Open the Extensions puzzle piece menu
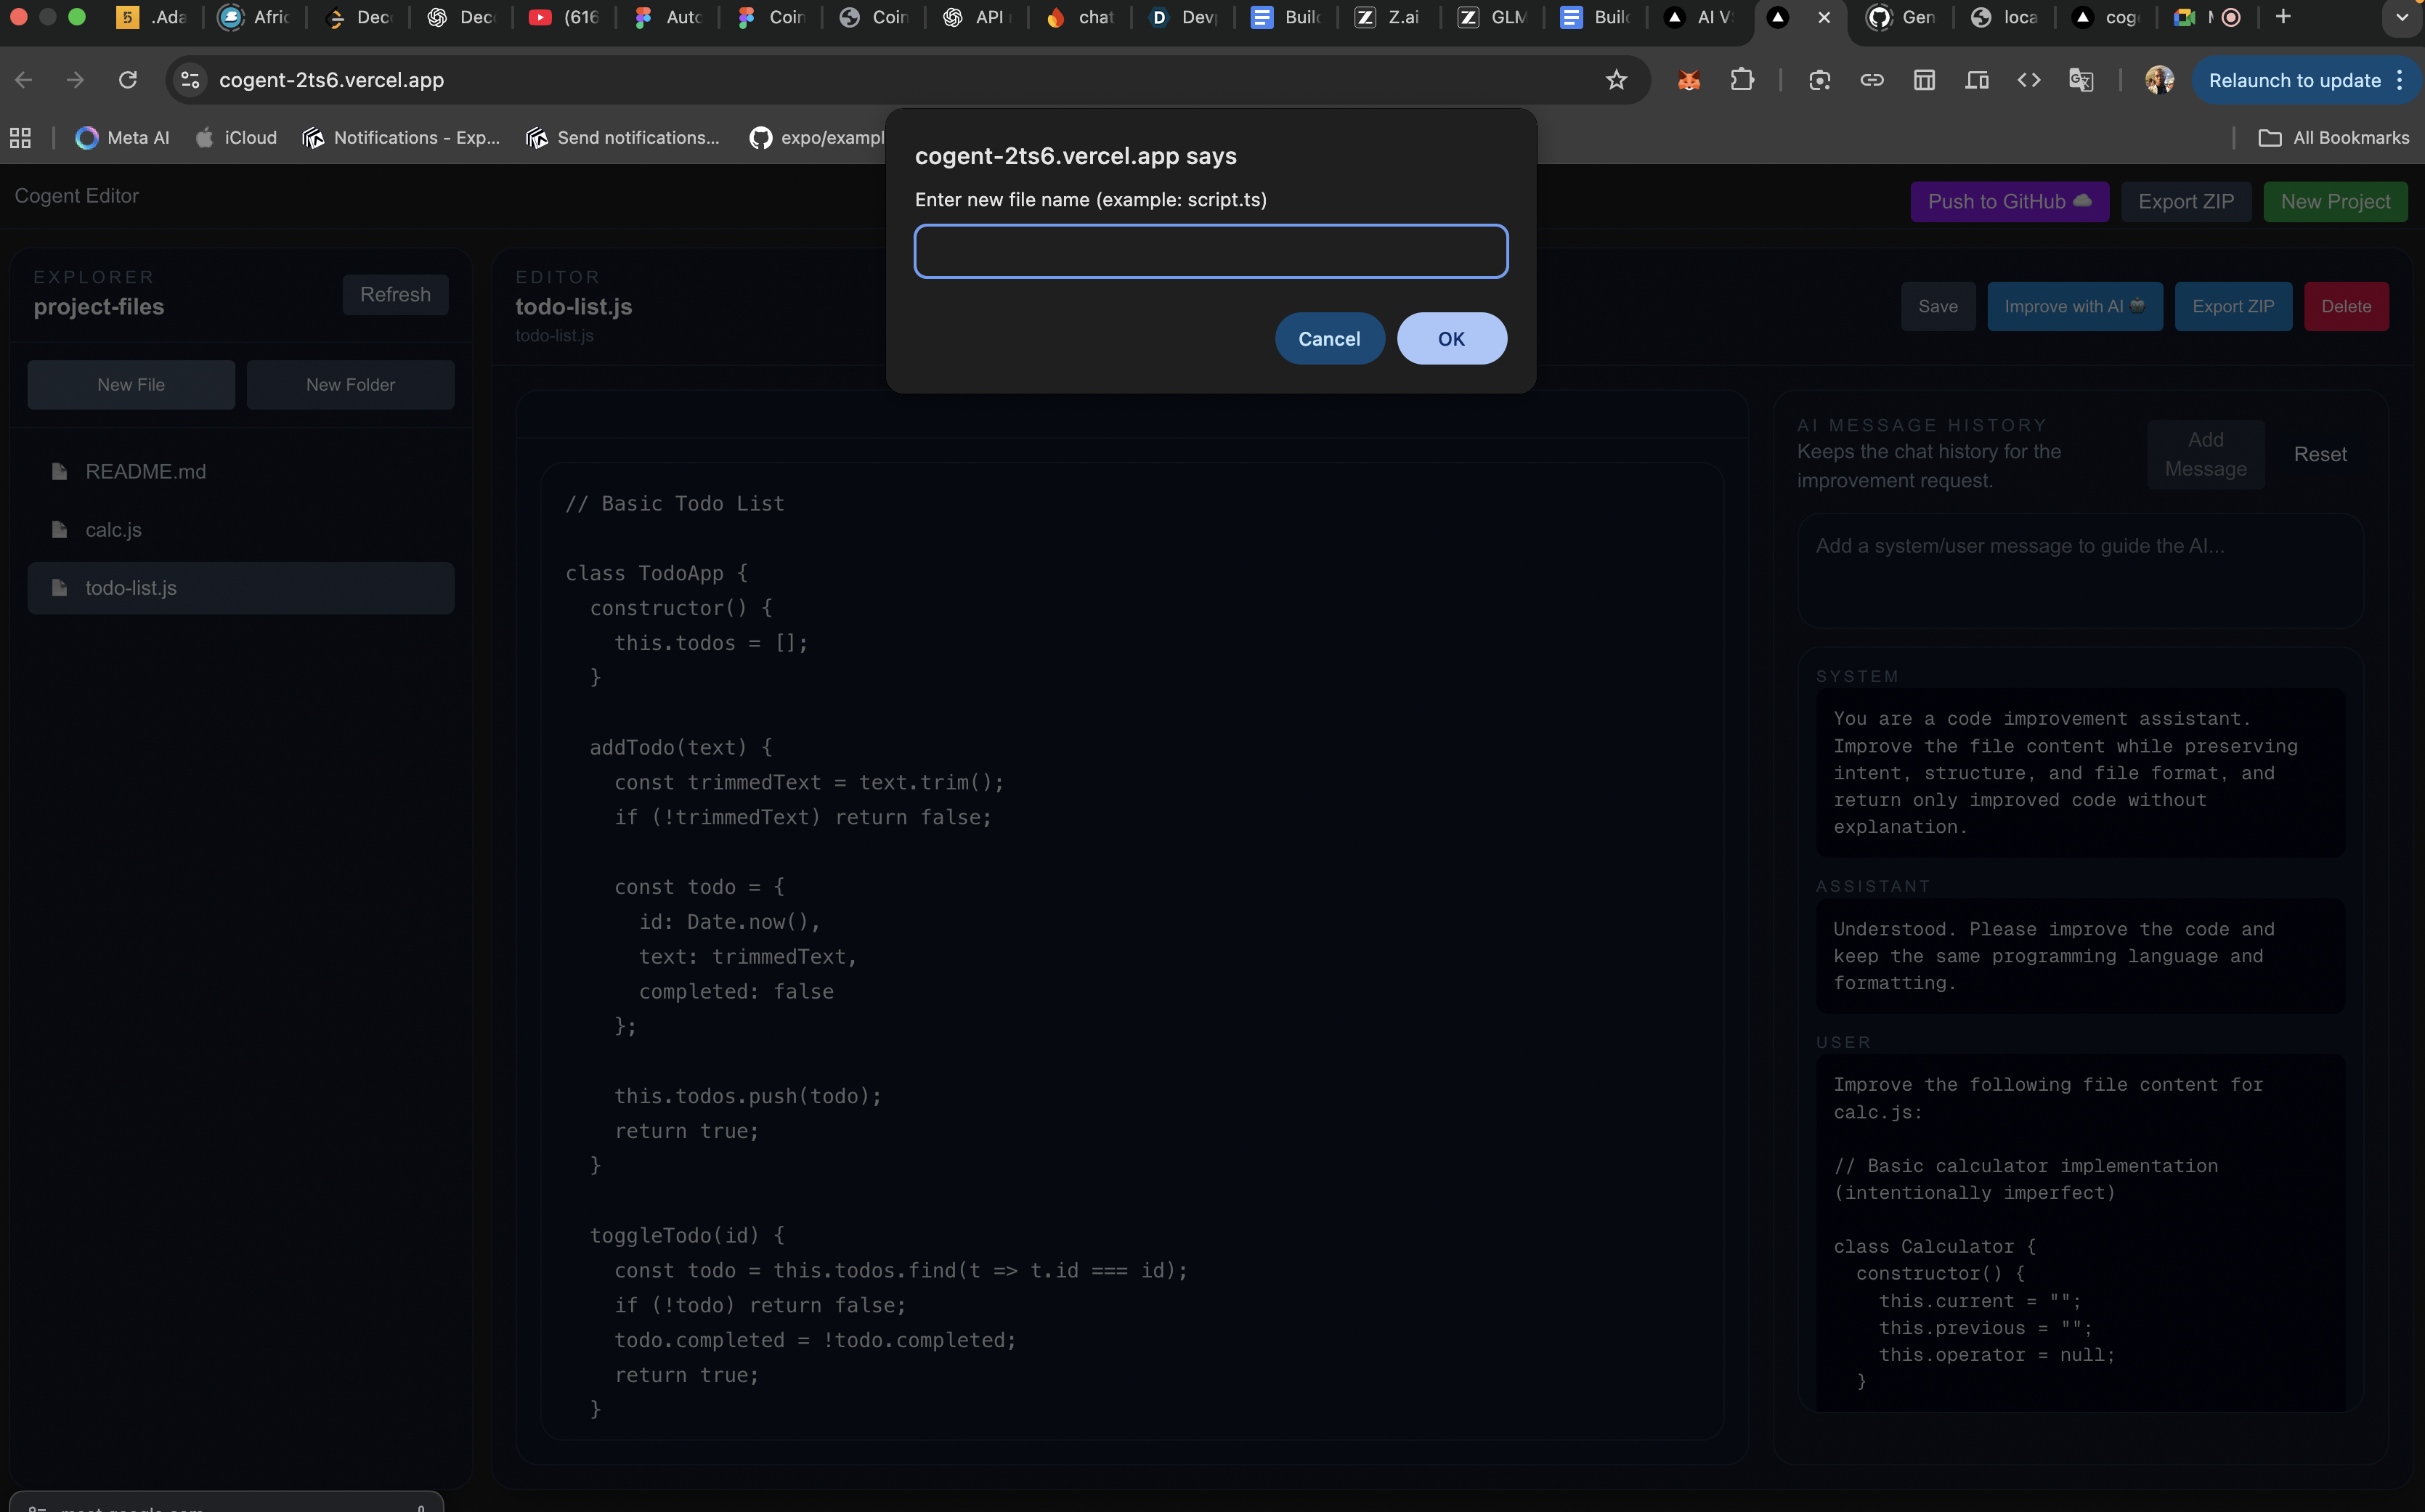2425x1512 pixels. coord(1742,80)
